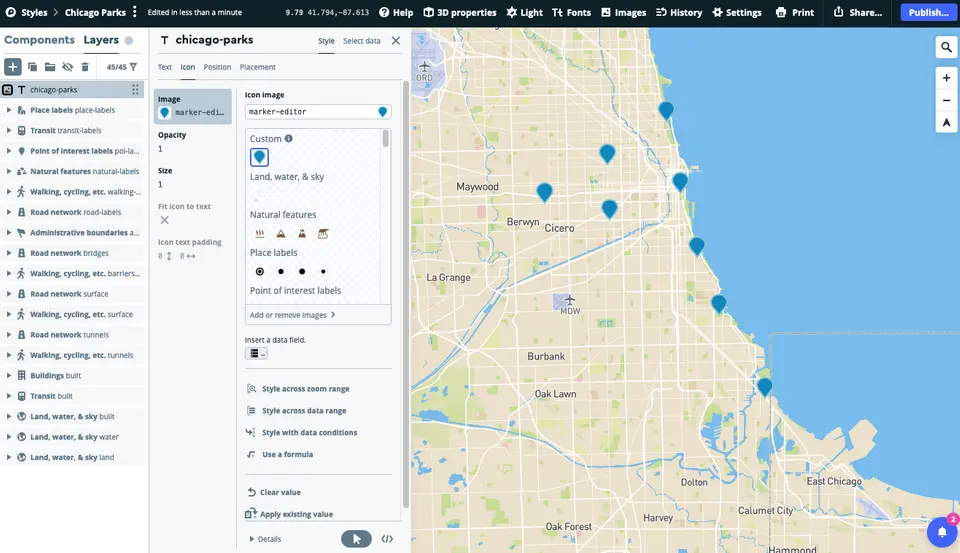Click the Publish button
This screenshot has height=553, width=960.
(929, 13)
